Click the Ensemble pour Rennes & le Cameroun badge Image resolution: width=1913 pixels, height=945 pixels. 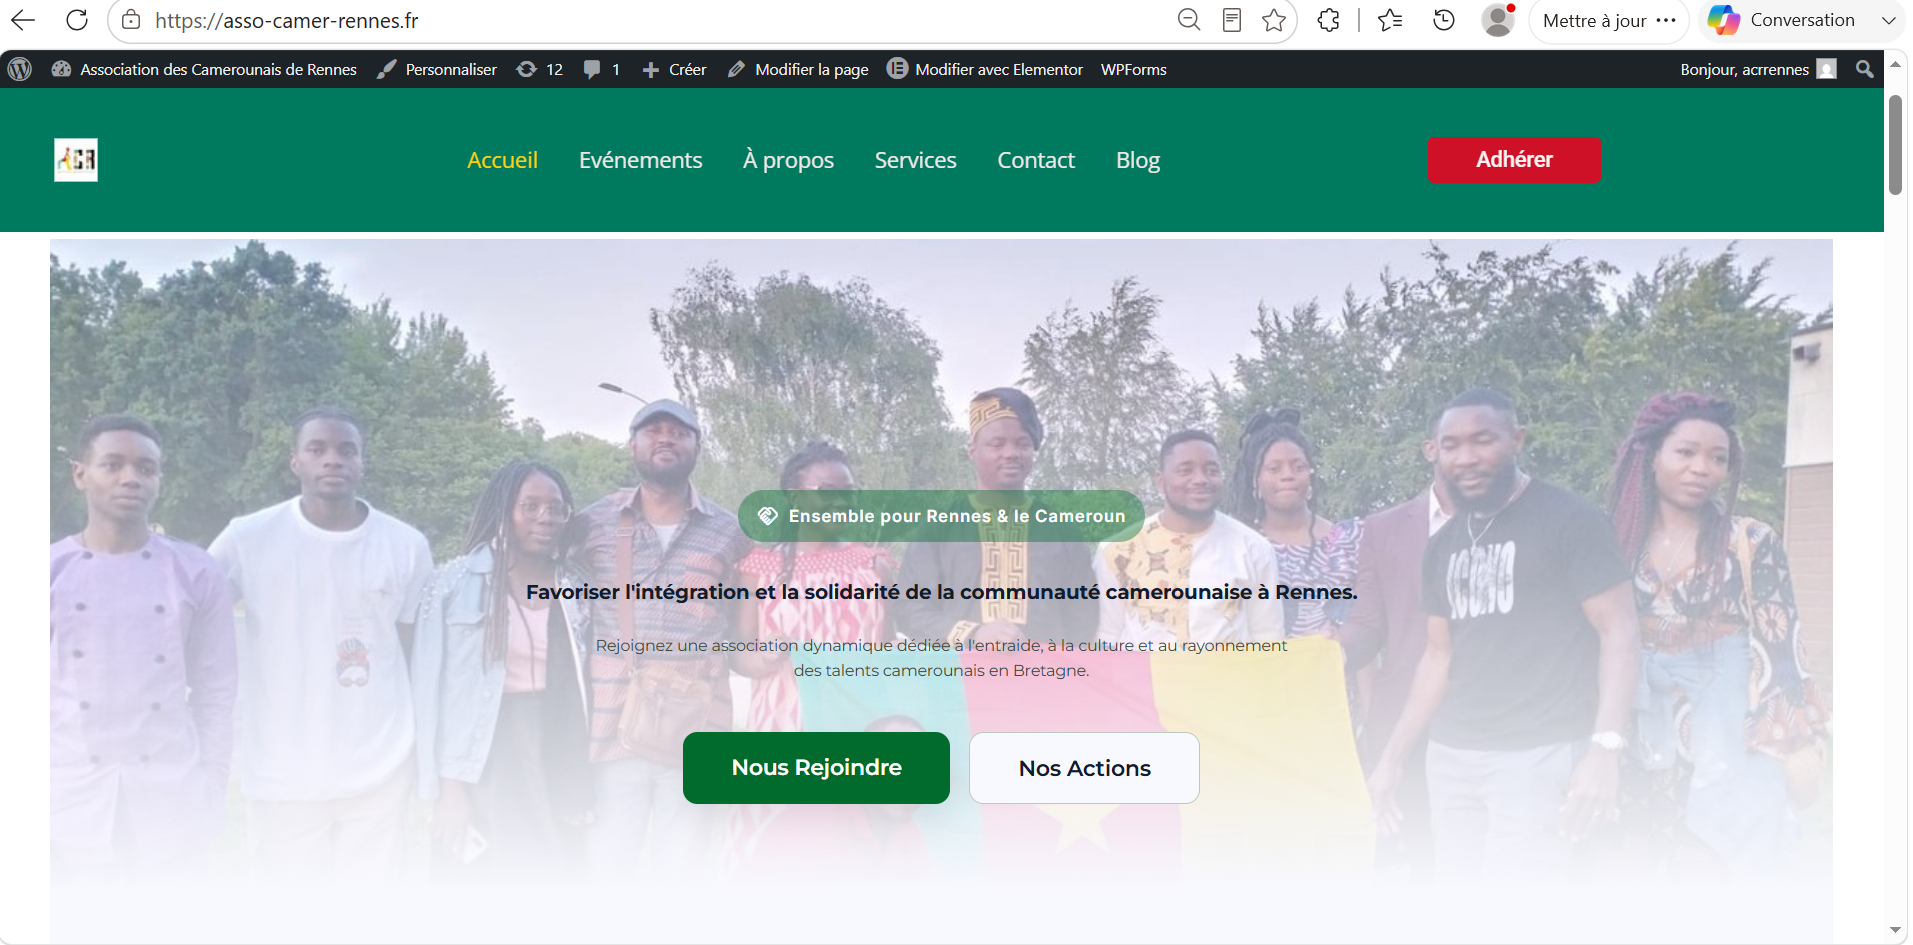[x=941, y=516]
